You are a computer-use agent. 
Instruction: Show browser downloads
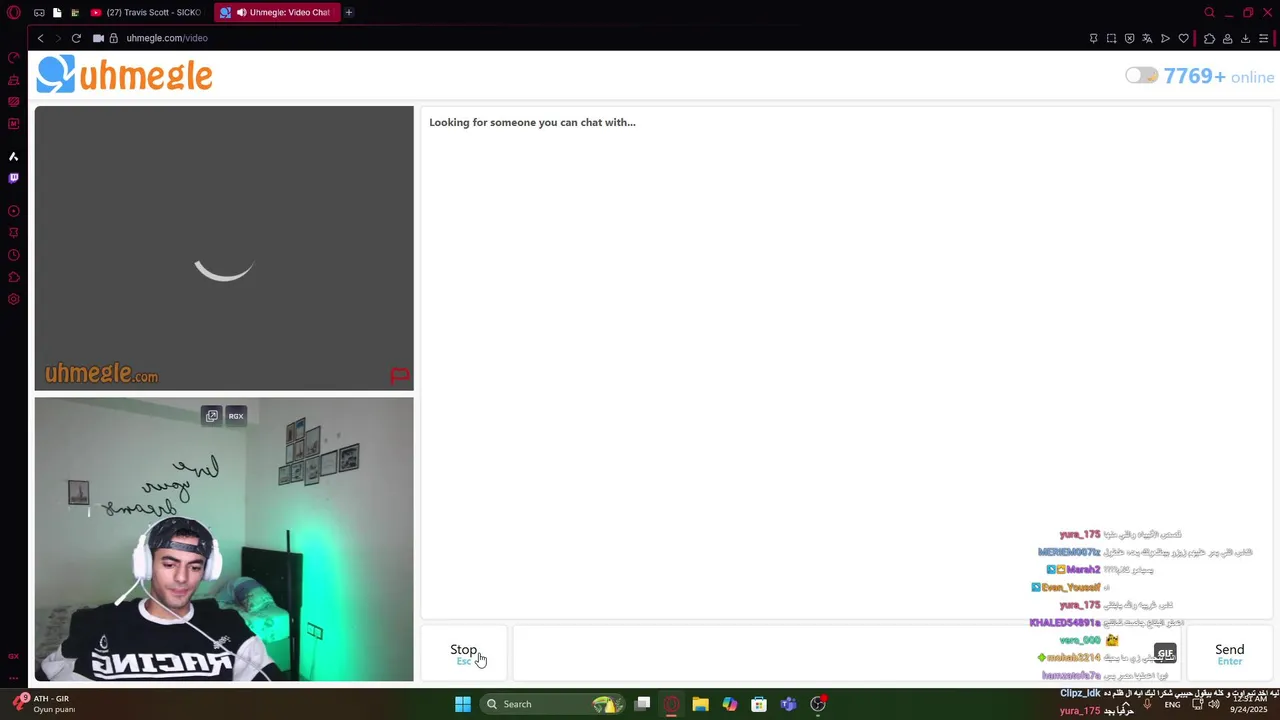click(1245, 38)
